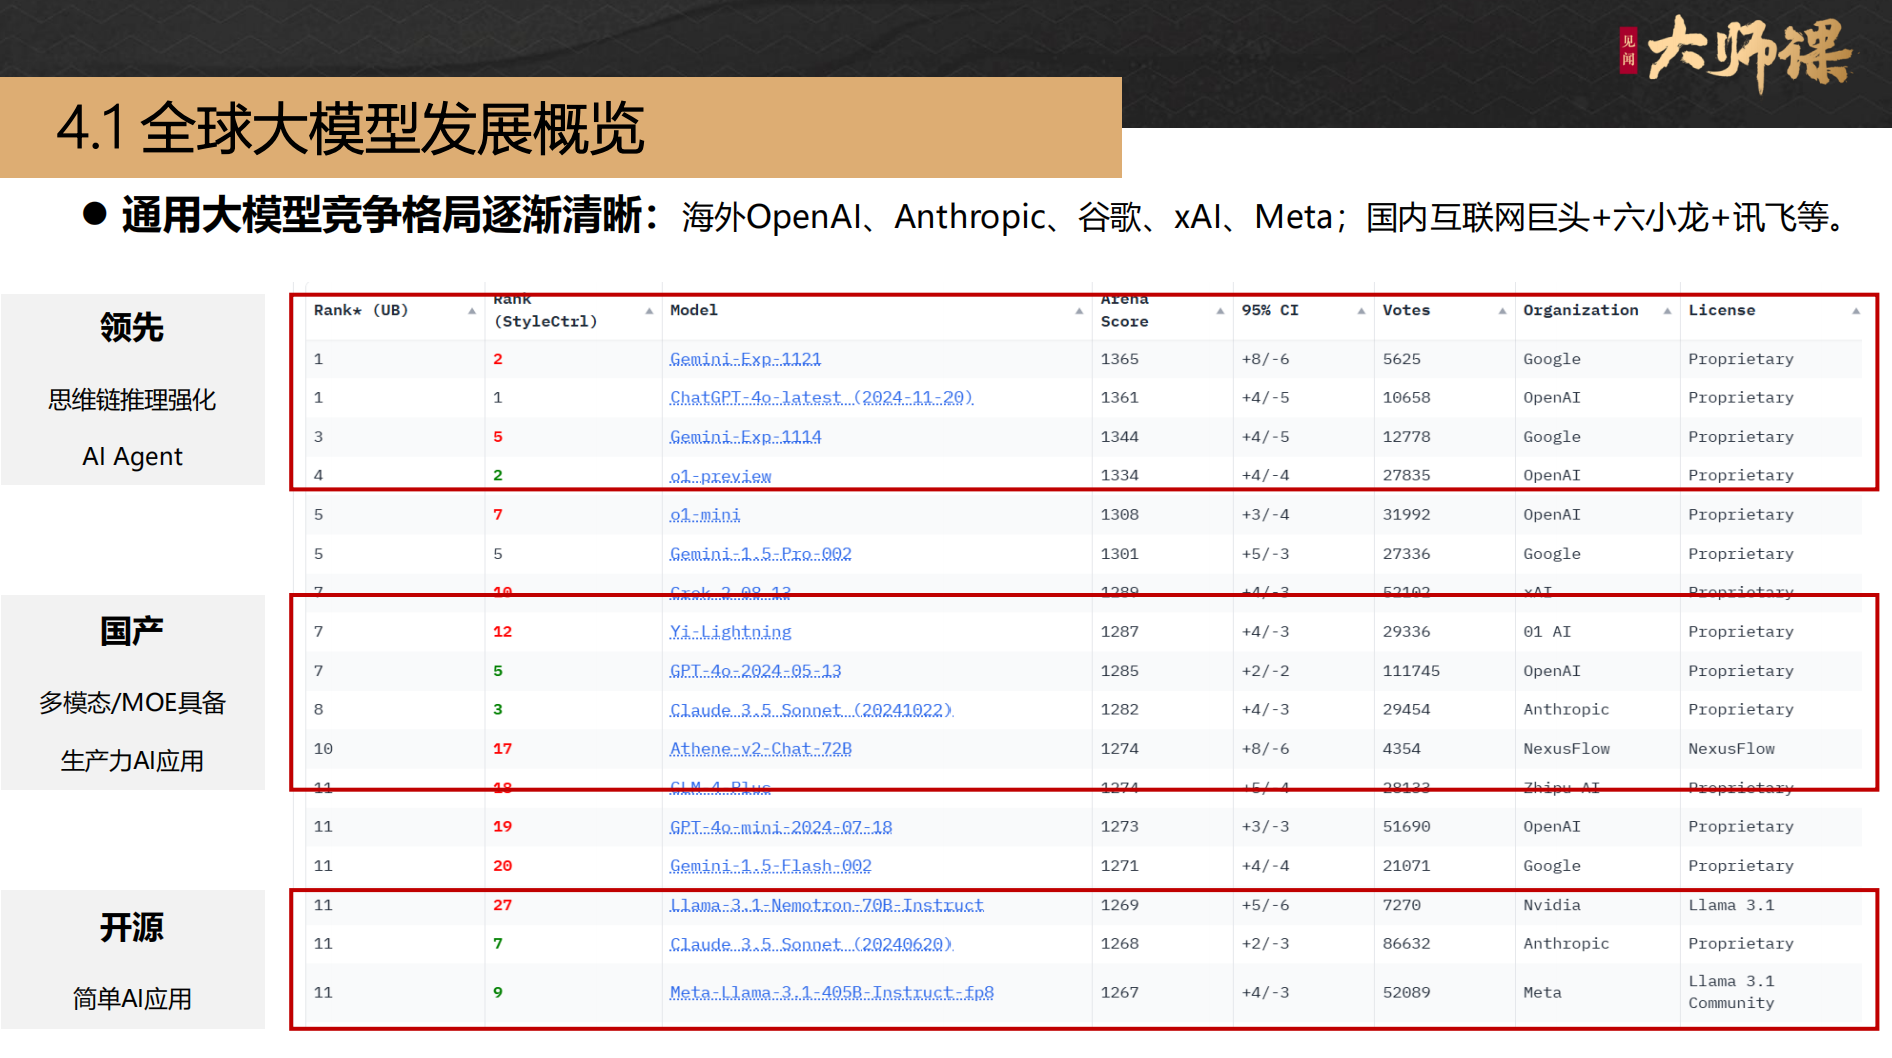Select the license cell NexusFlow
Screen dimensions: 1892x1058
[x=1731, y=749]
